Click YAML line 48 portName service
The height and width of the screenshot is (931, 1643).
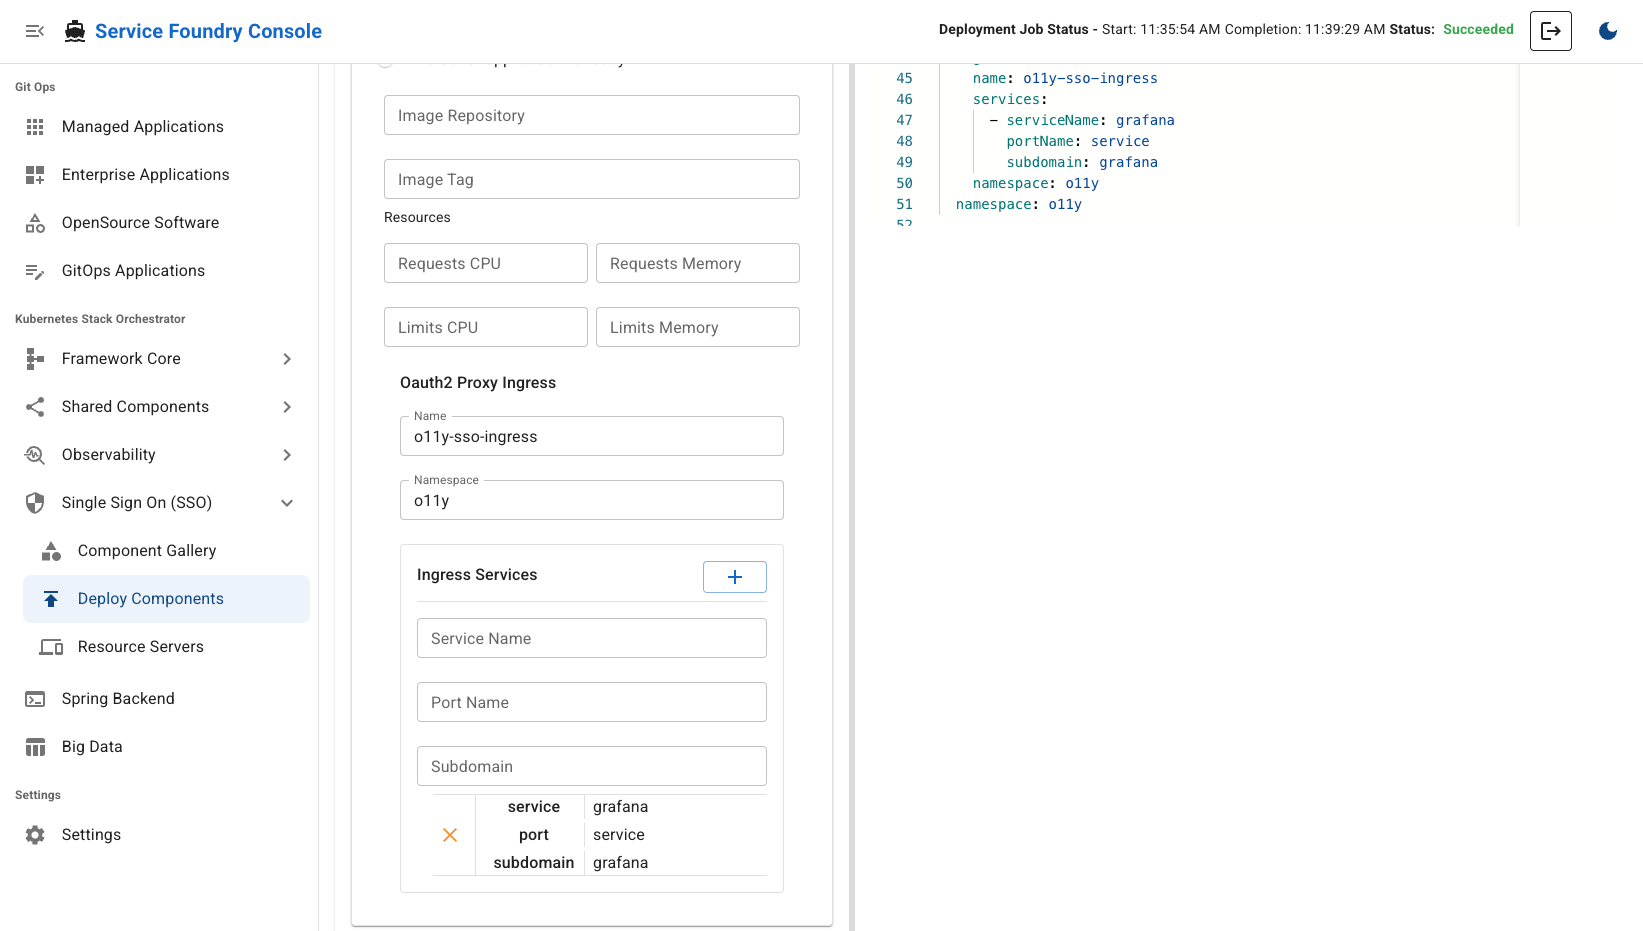pyautogui.click(x=1078, y=141)
